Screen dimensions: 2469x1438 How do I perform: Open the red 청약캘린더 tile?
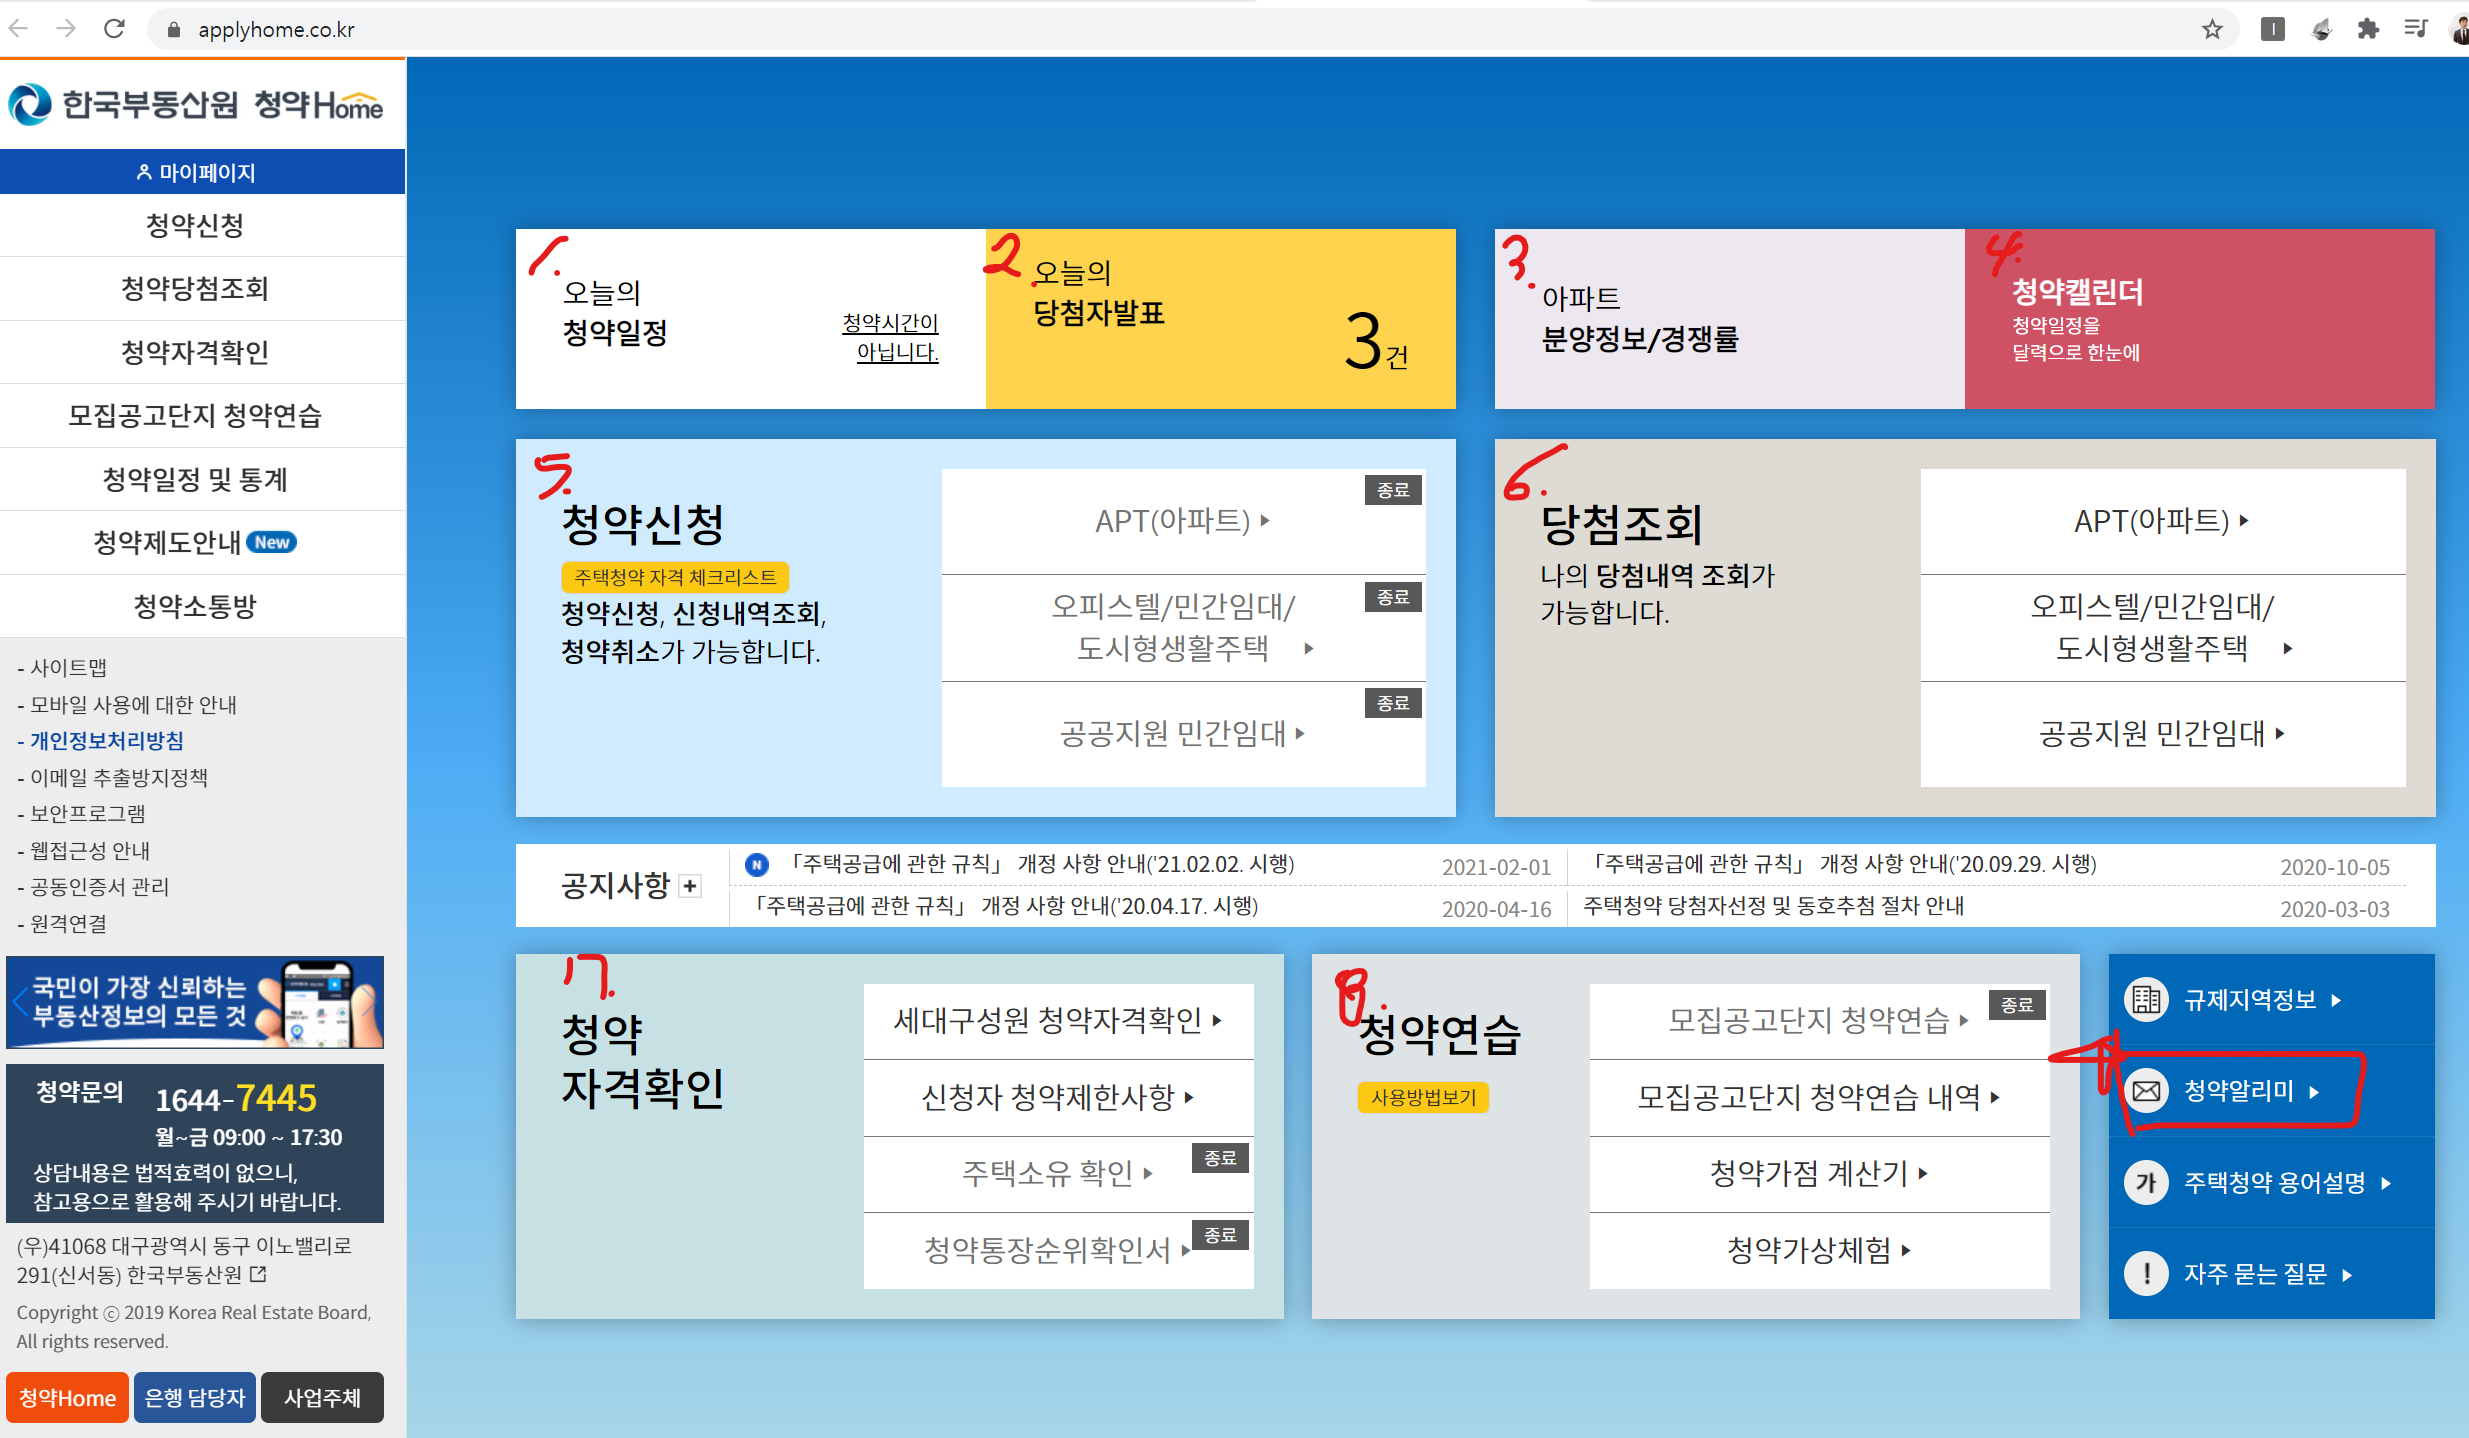click(2198, 319)
